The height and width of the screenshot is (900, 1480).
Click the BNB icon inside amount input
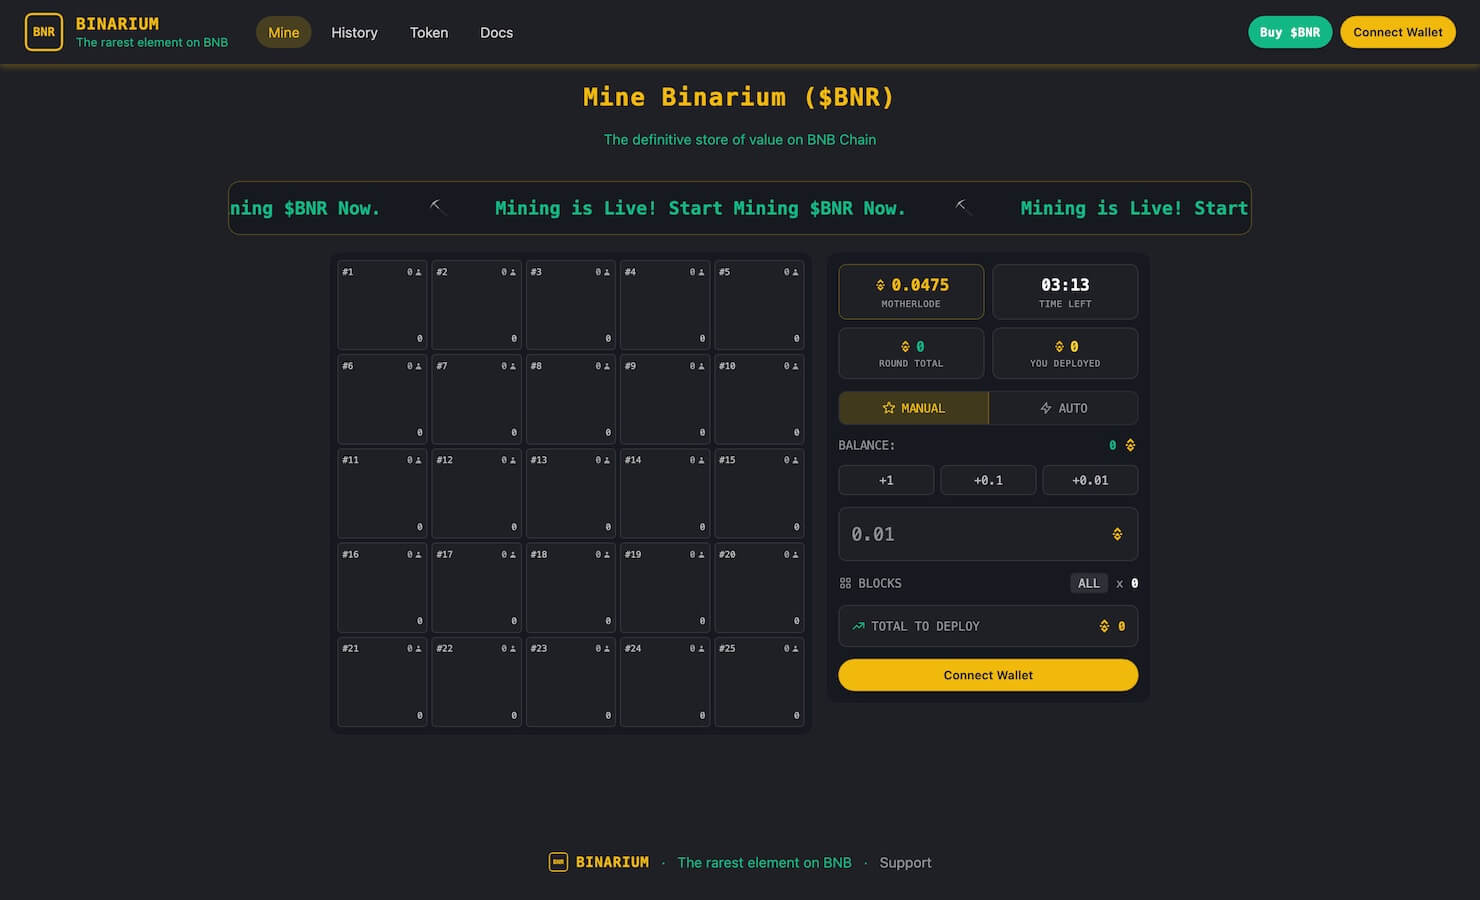[x=1117, y=534]
